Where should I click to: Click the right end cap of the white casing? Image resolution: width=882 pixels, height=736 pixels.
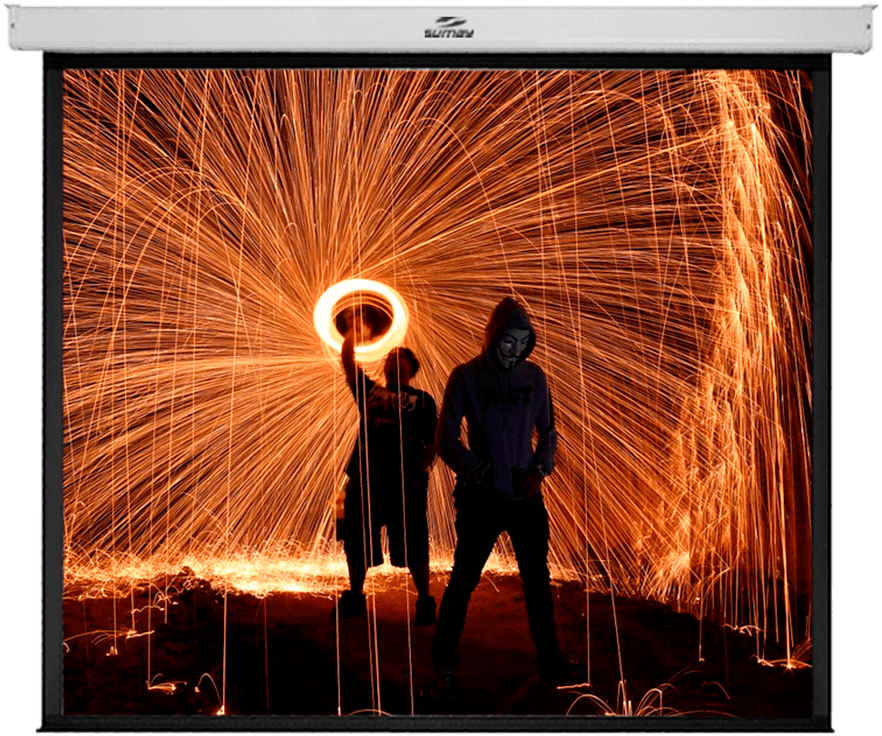[867, 28]
